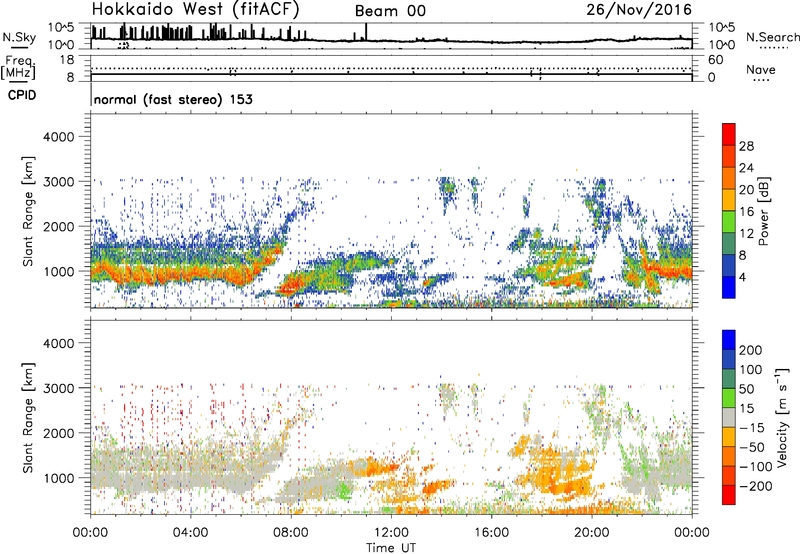Click the 'Velocity [m s-1]' color bar label
This screenshot has width=800, height=554.
(x=782, y=417)
